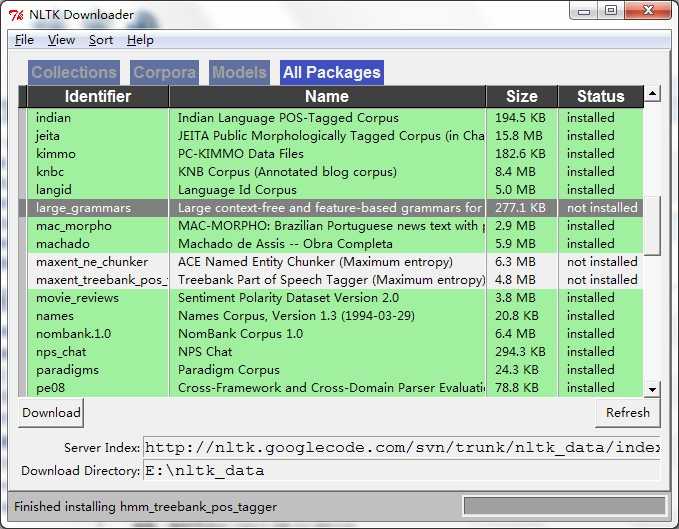Click the package list scrollbar thumb
The width and height of the screenshot is (679, 529).
point(652,225)
